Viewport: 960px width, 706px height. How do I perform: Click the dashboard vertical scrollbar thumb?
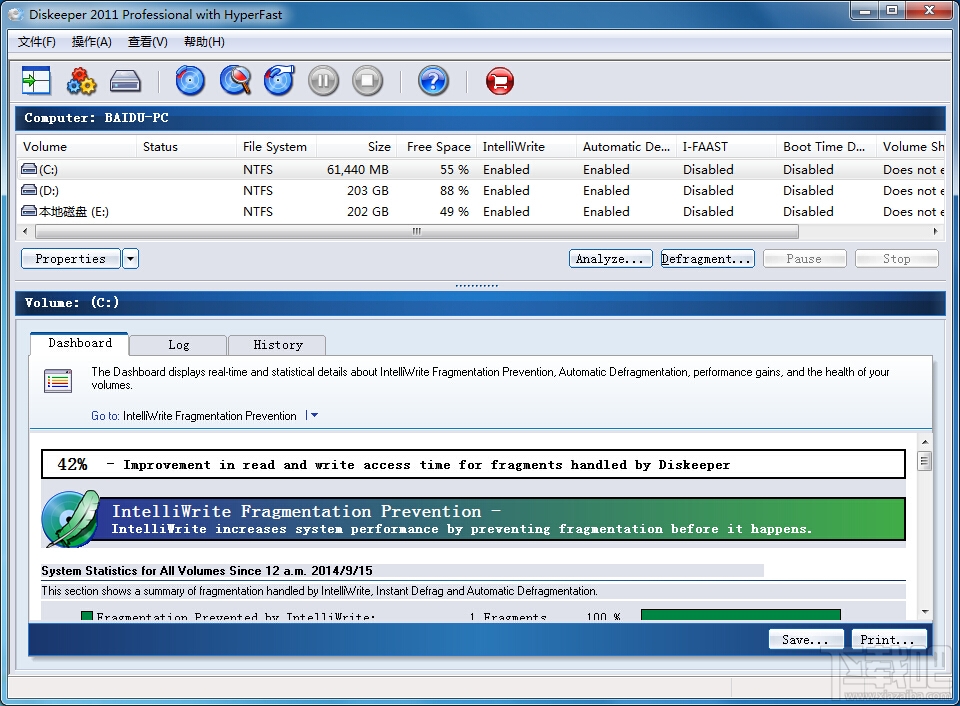coord(925,460)
